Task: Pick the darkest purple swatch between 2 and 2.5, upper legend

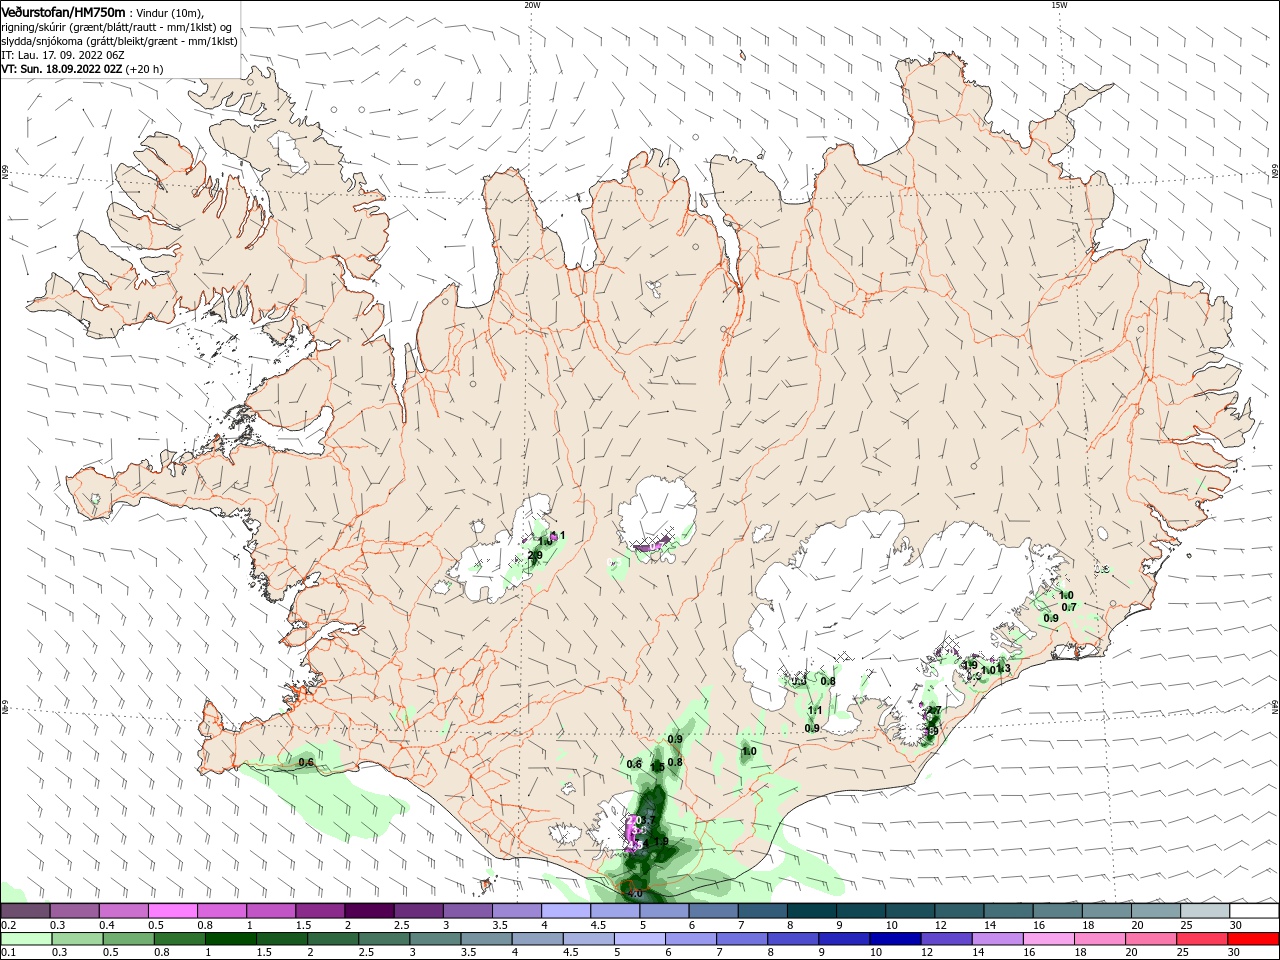Action: (x=368, y=911)
